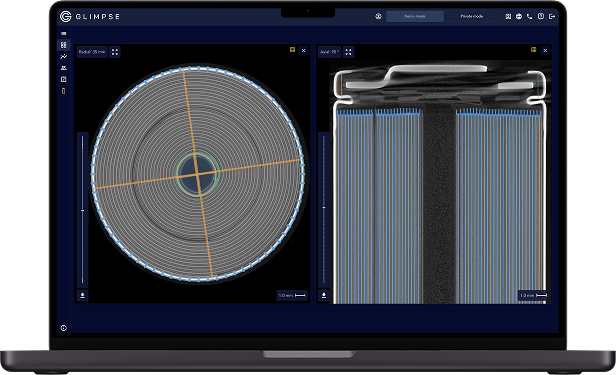Click the round icon left of Demo mode
The image size is (616, 375).
coord(378,16)
